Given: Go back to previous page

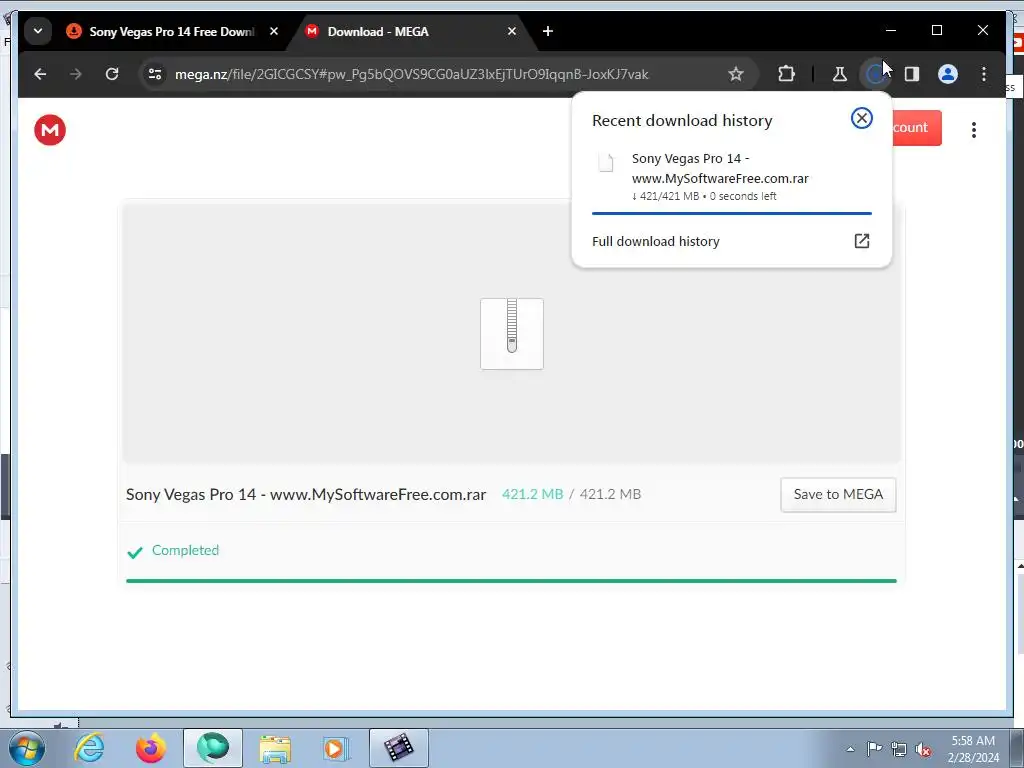Looking at the screenshot, I should (40, 74).
